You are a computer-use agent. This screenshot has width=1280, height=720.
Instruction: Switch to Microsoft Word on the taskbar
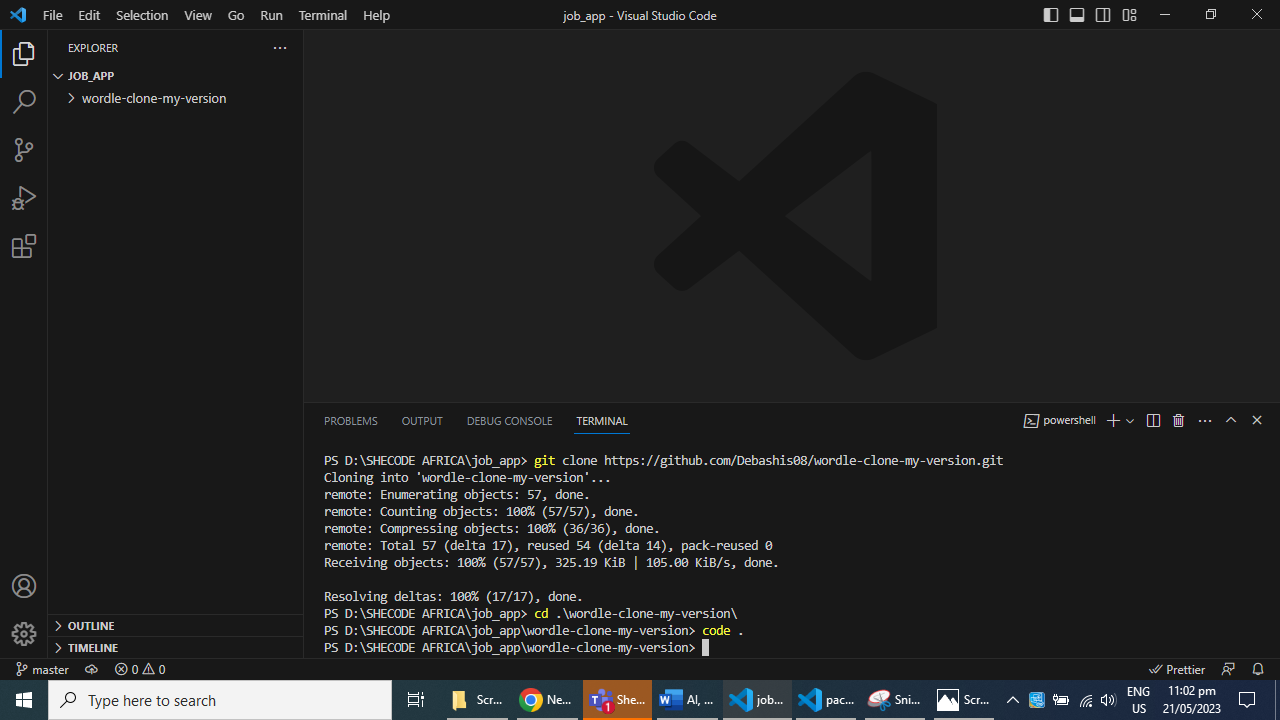(x=686, y=700)
